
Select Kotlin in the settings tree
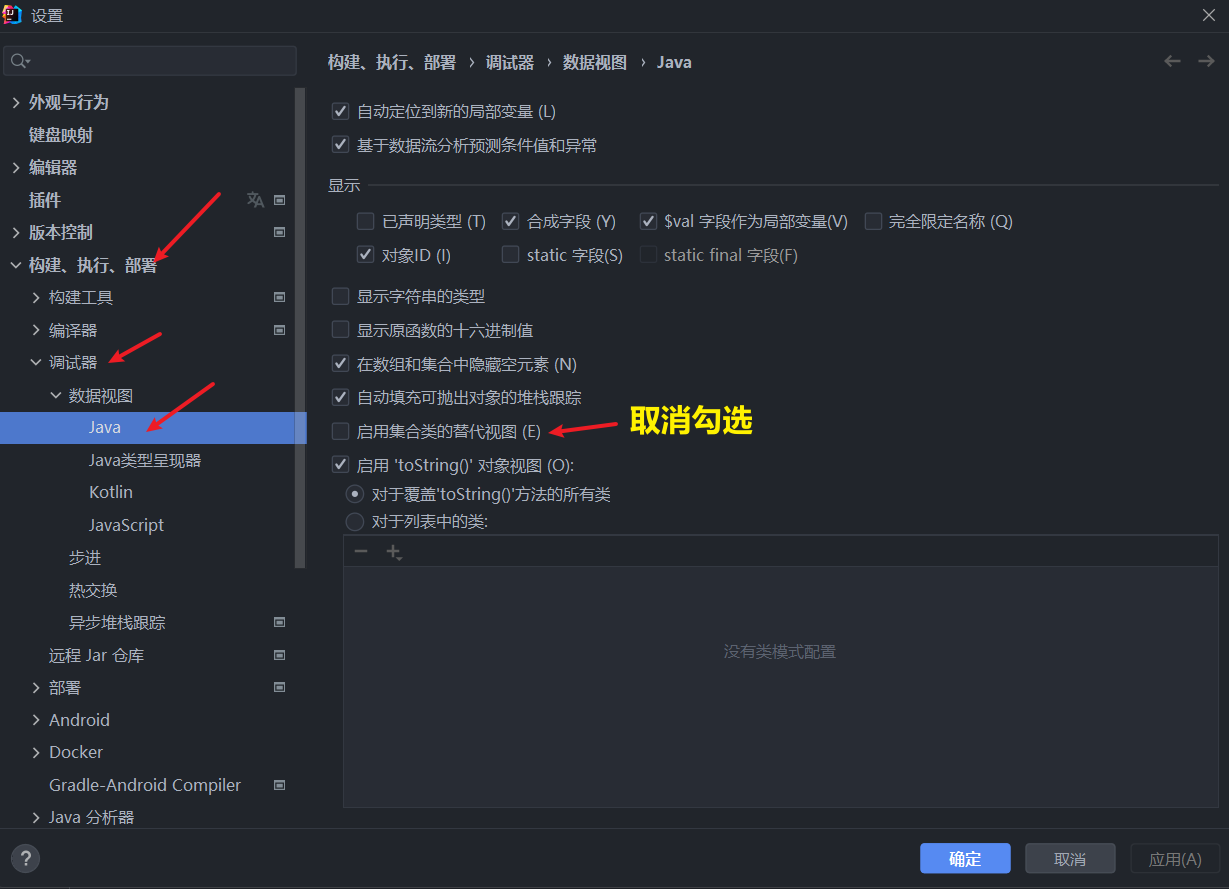click(110, 491)
